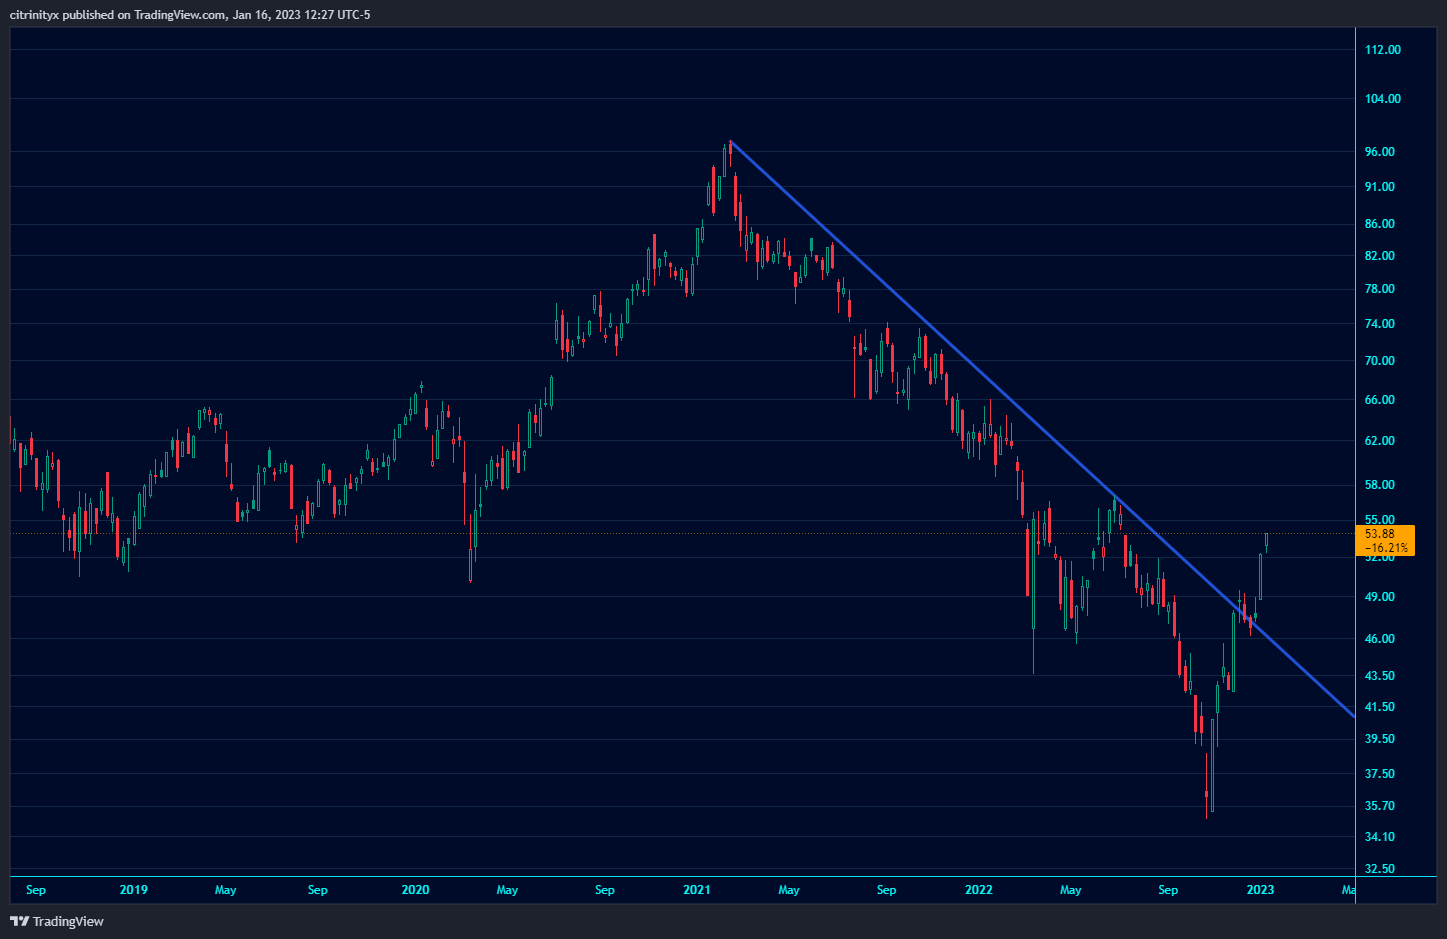
Task: Click the 74.00 price axis label
Action: pos(1380,324)
